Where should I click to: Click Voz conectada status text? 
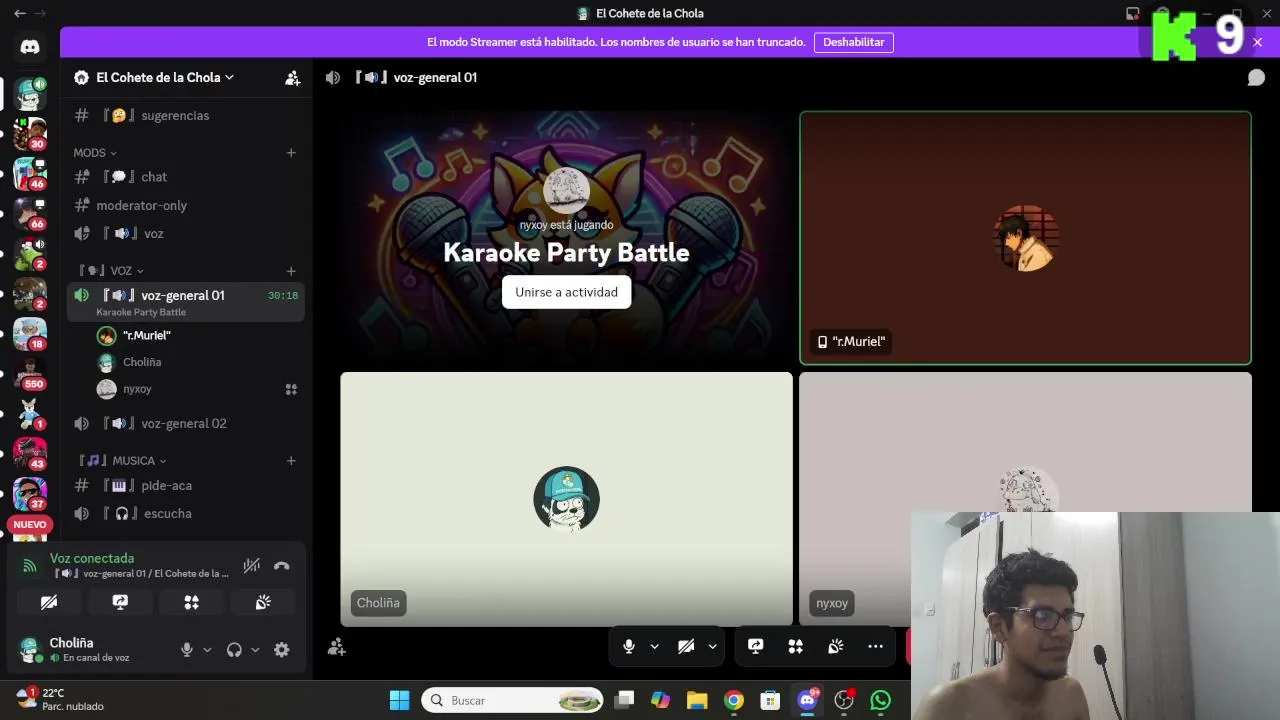[92, 558]
